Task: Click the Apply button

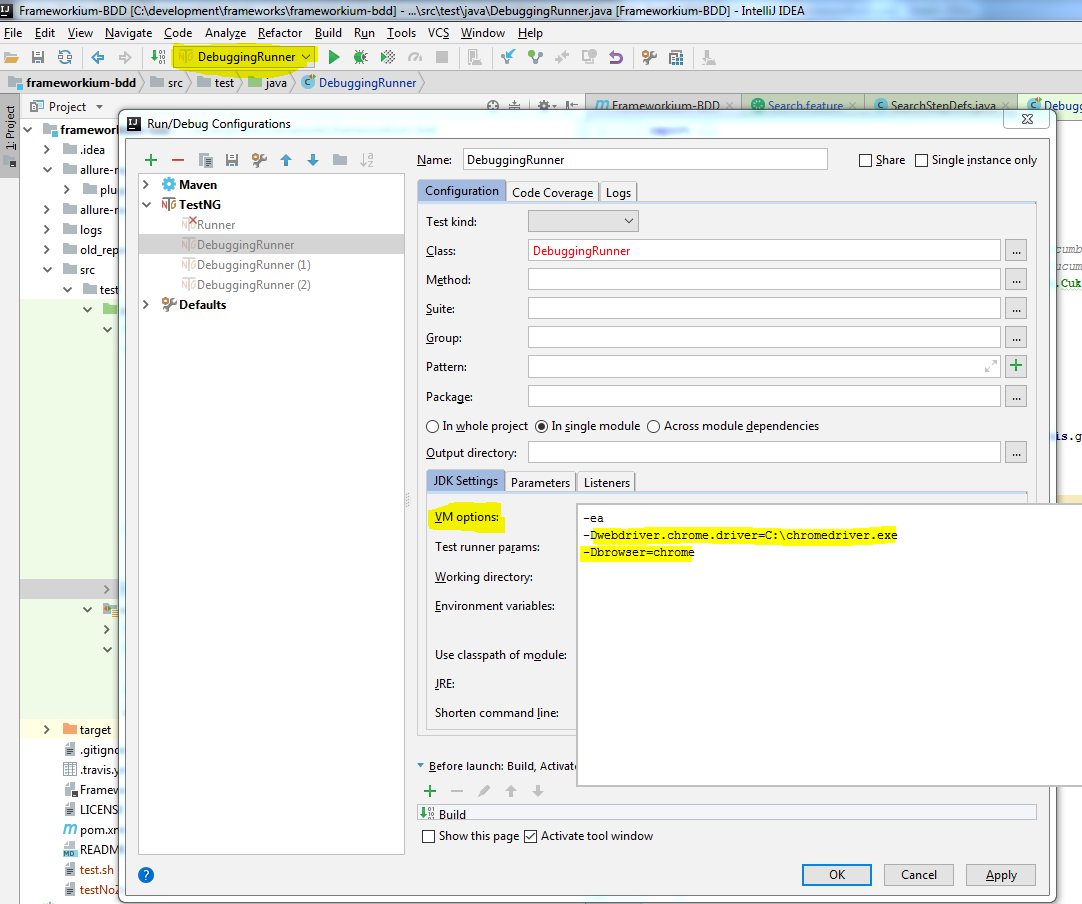Action: [1001, 875]
